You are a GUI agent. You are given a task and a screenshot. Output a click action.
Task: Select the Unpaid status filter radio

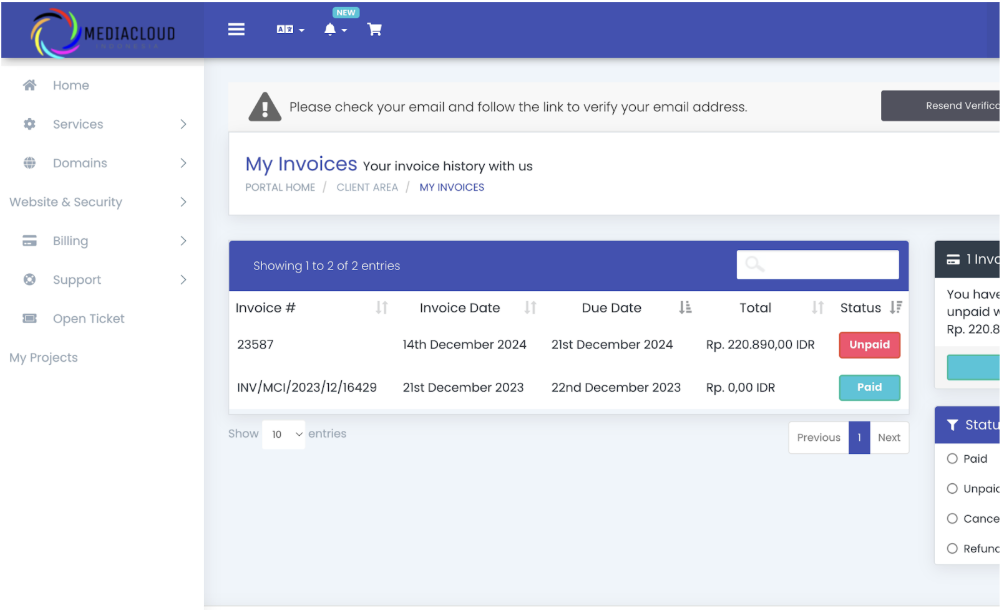(952, 489)
